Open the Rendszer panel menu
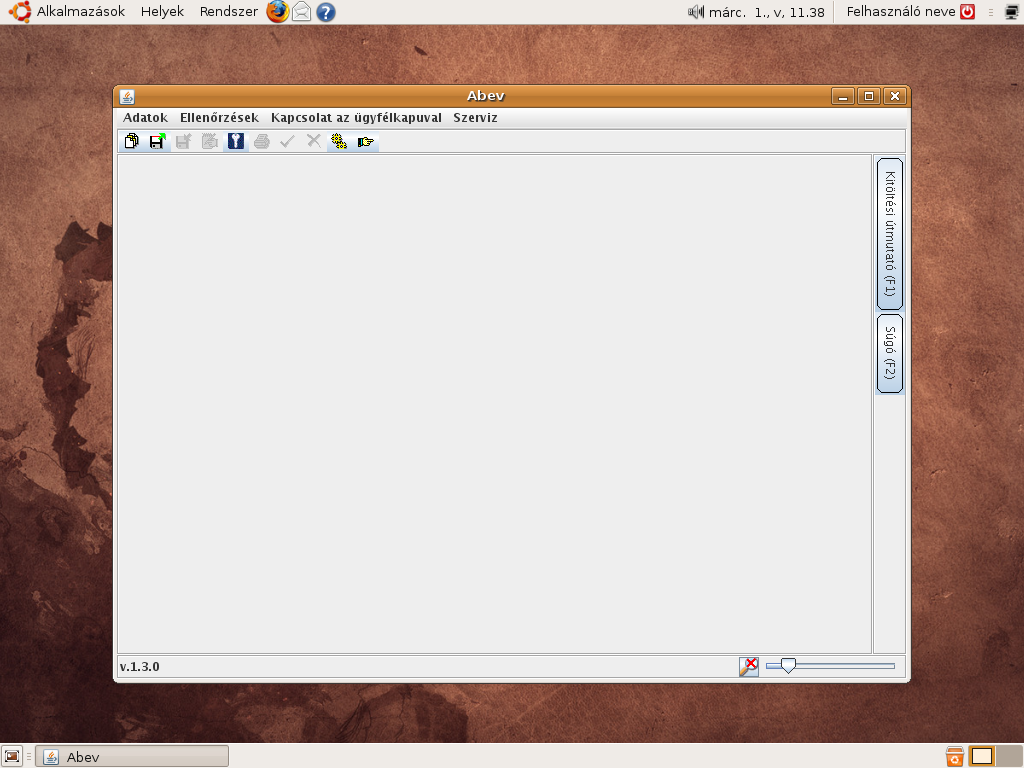This screenshot has height=768, width=1024. click(229, 12)
